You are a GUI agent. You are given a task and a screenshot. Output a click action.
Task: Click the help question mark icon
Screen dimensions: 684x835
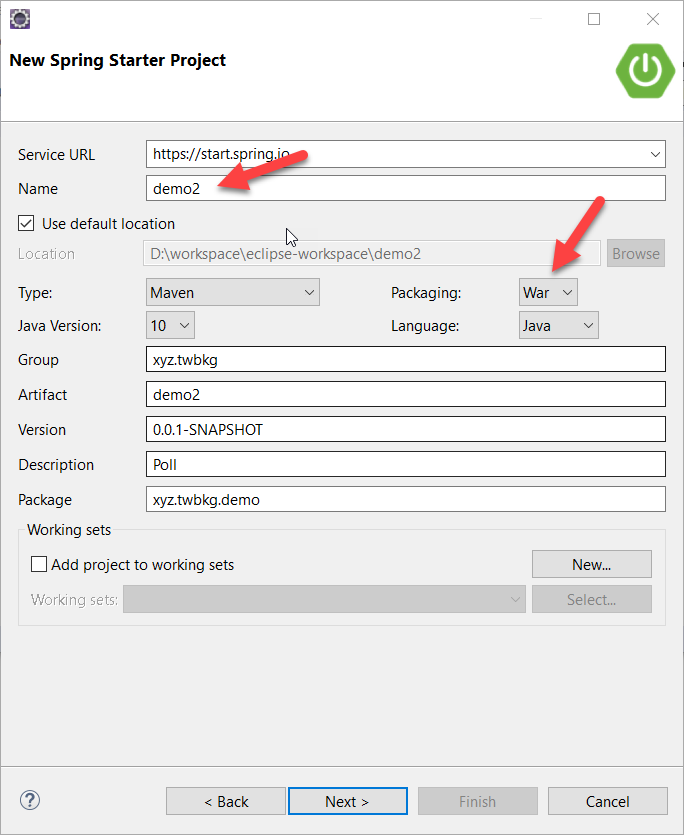click(x=30, y=800)
